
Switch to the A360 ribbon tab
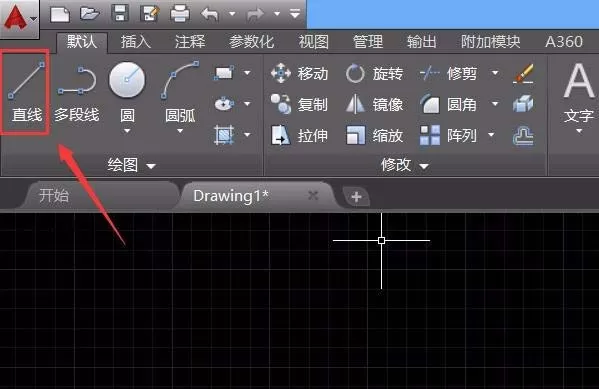[x=564, y=42]
